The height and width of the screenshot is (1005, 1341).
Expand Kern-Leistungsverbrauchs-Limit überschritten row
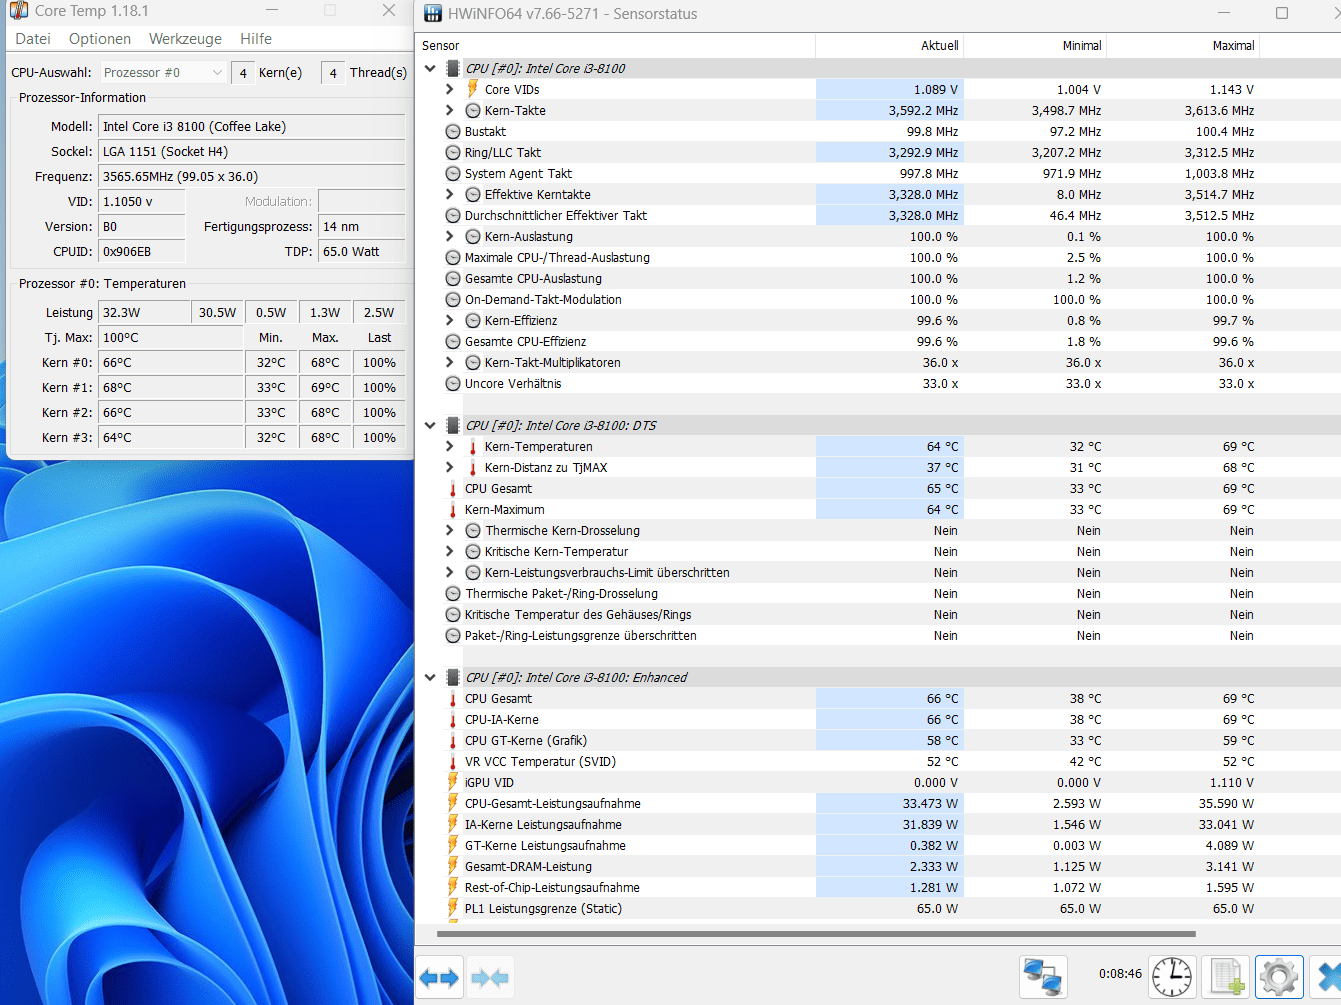pos(450,572)
